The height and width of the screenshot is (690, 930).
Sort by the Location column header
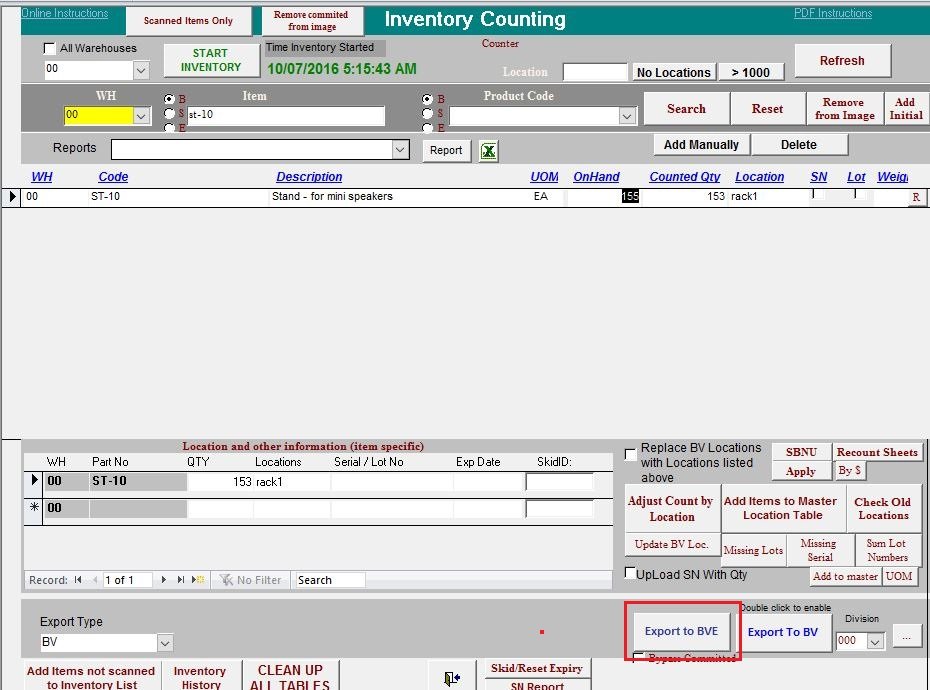759,177
